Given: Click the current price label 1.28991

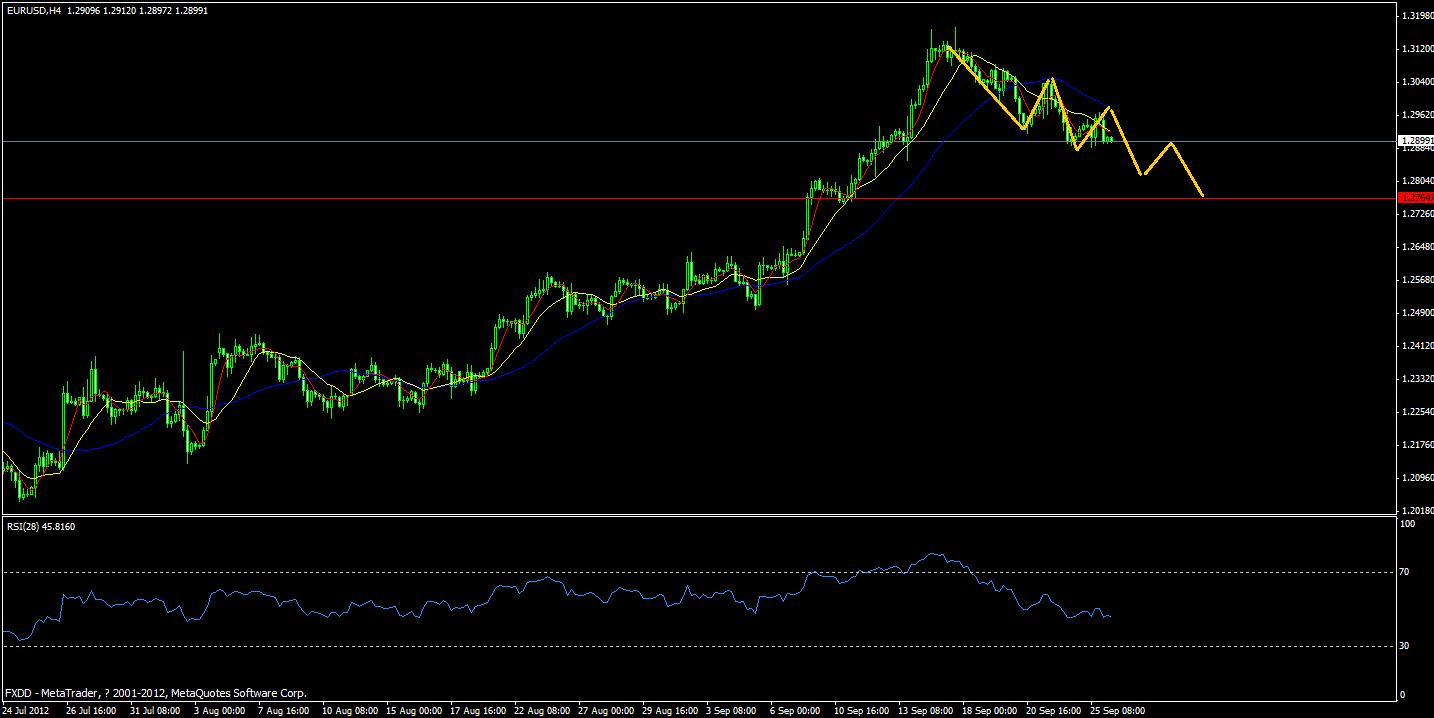Looking at the screenshot, I should point(1414,141).
